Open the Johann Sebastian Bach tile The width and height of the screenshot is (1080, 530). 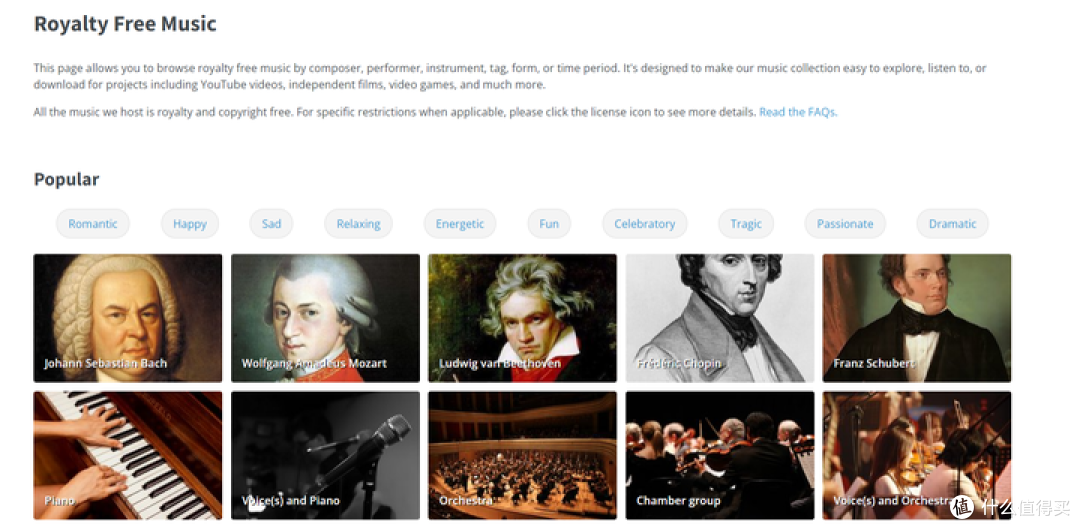(x=128, y=318)
